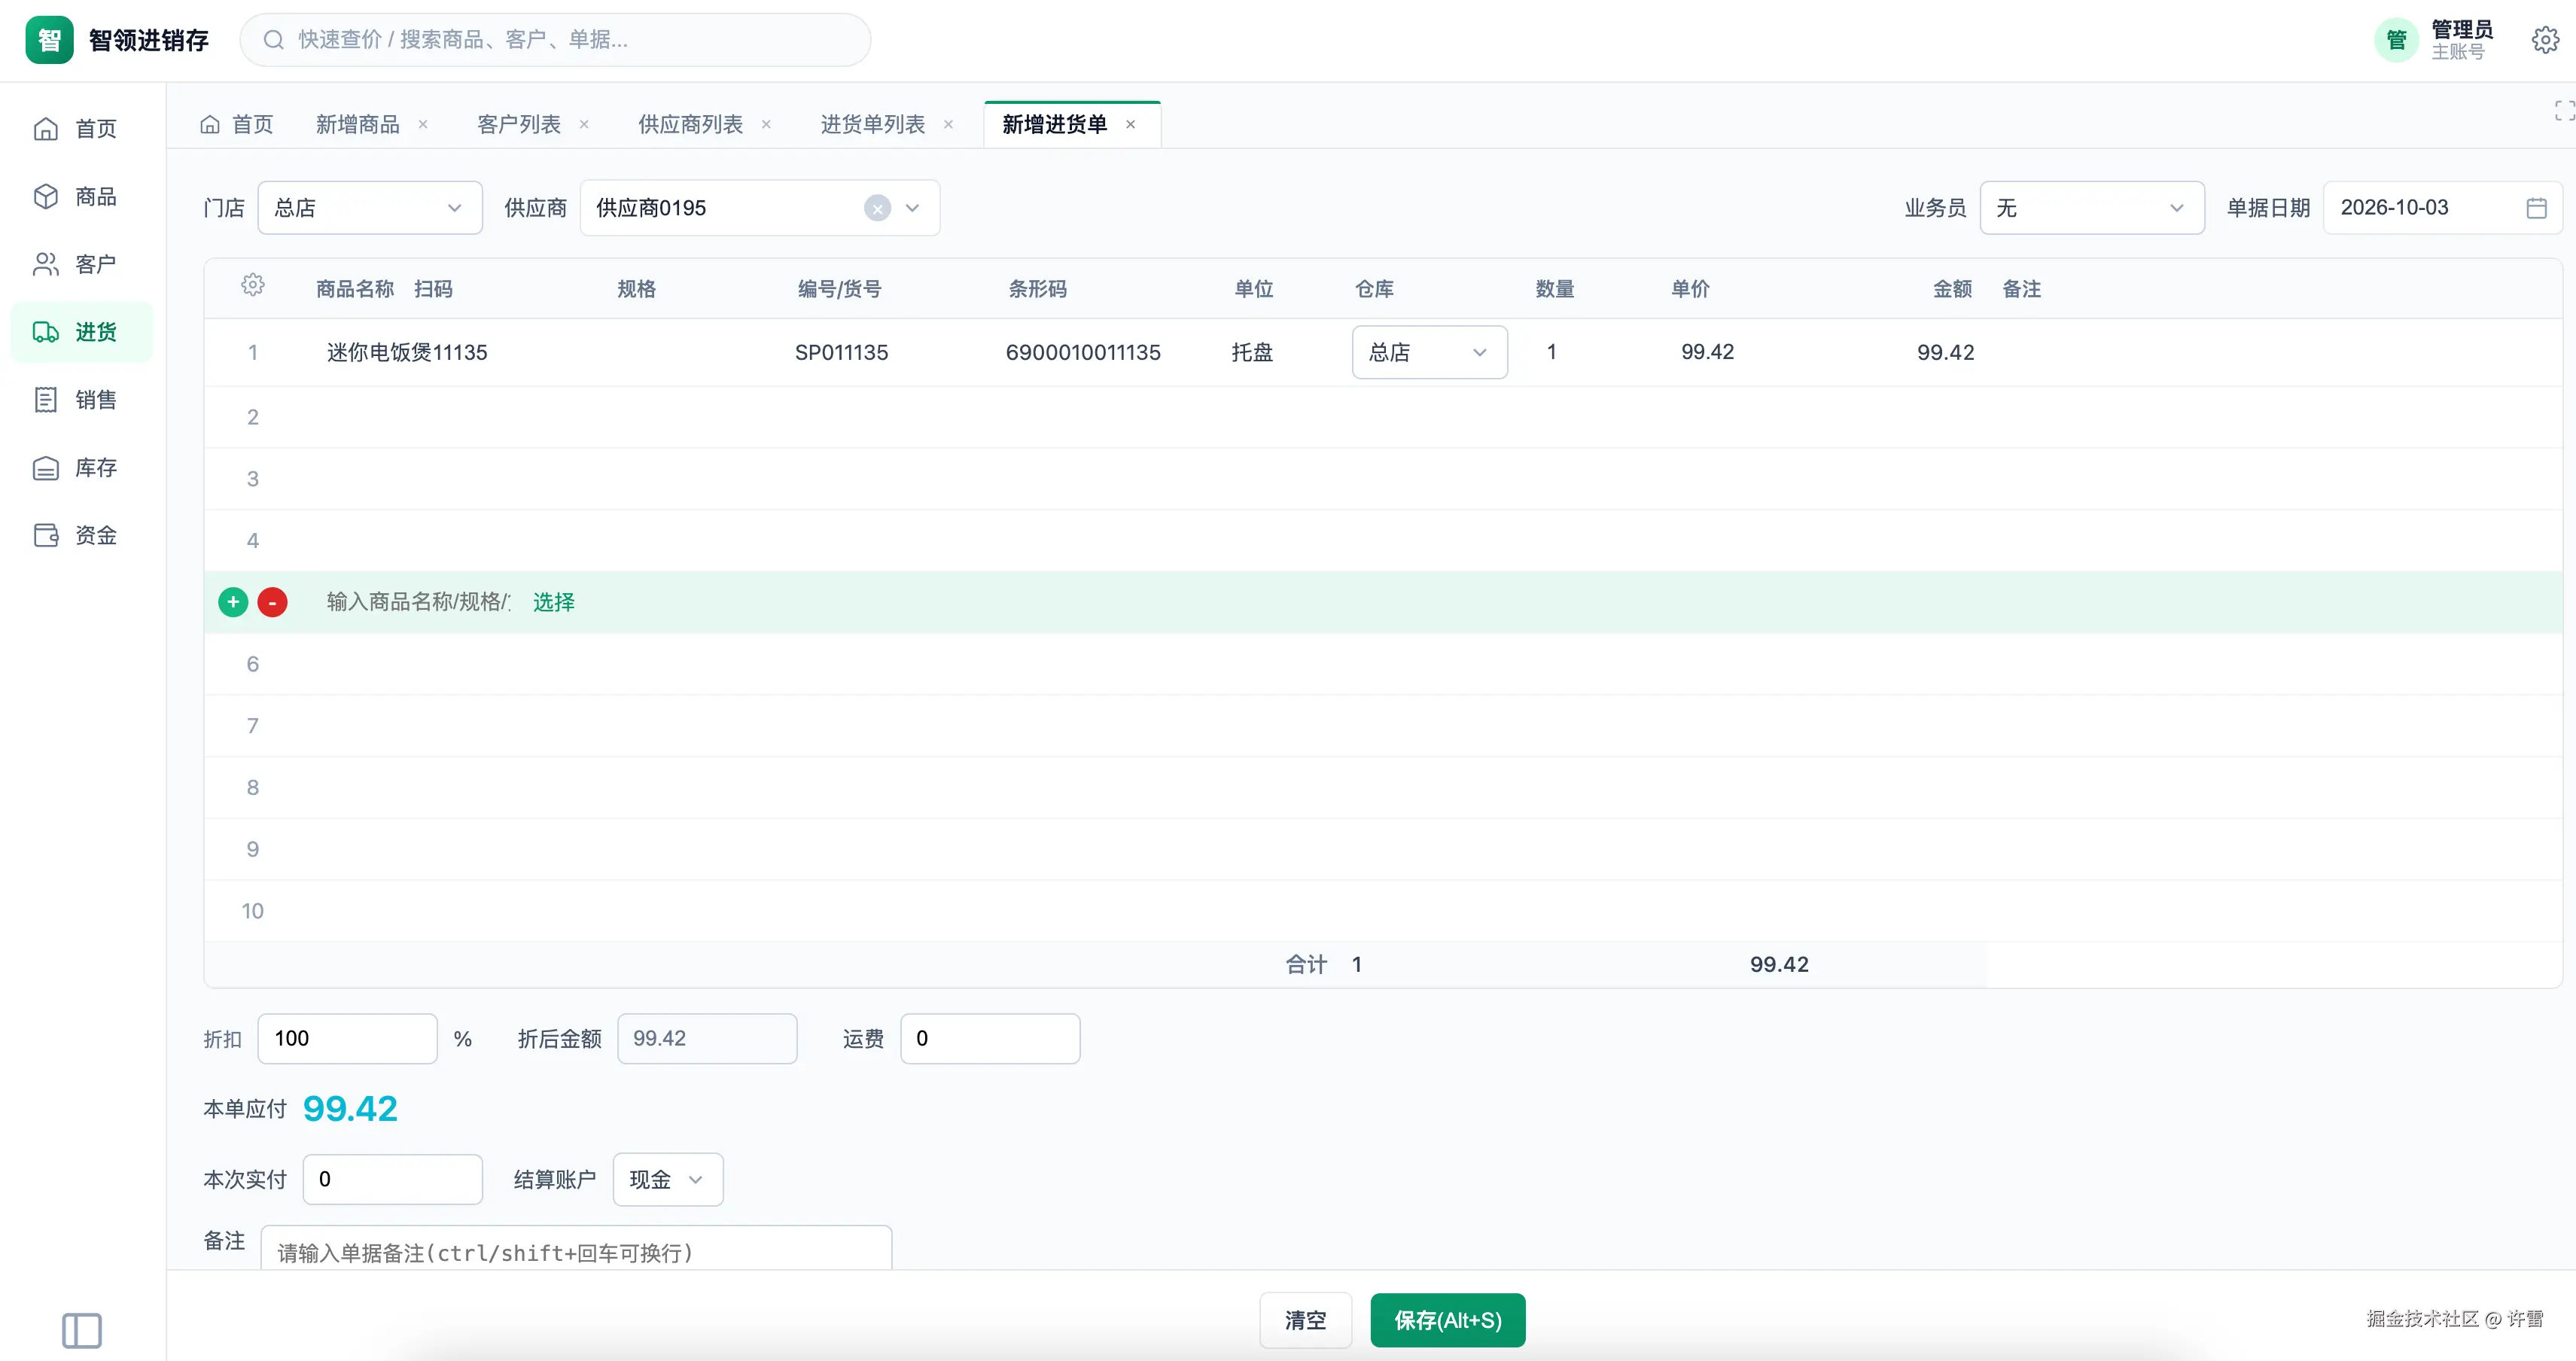This screenshot has height=1361, width=2576.
Task: Expand the 门店 总店 dropdown
Action: click(370, 208)
